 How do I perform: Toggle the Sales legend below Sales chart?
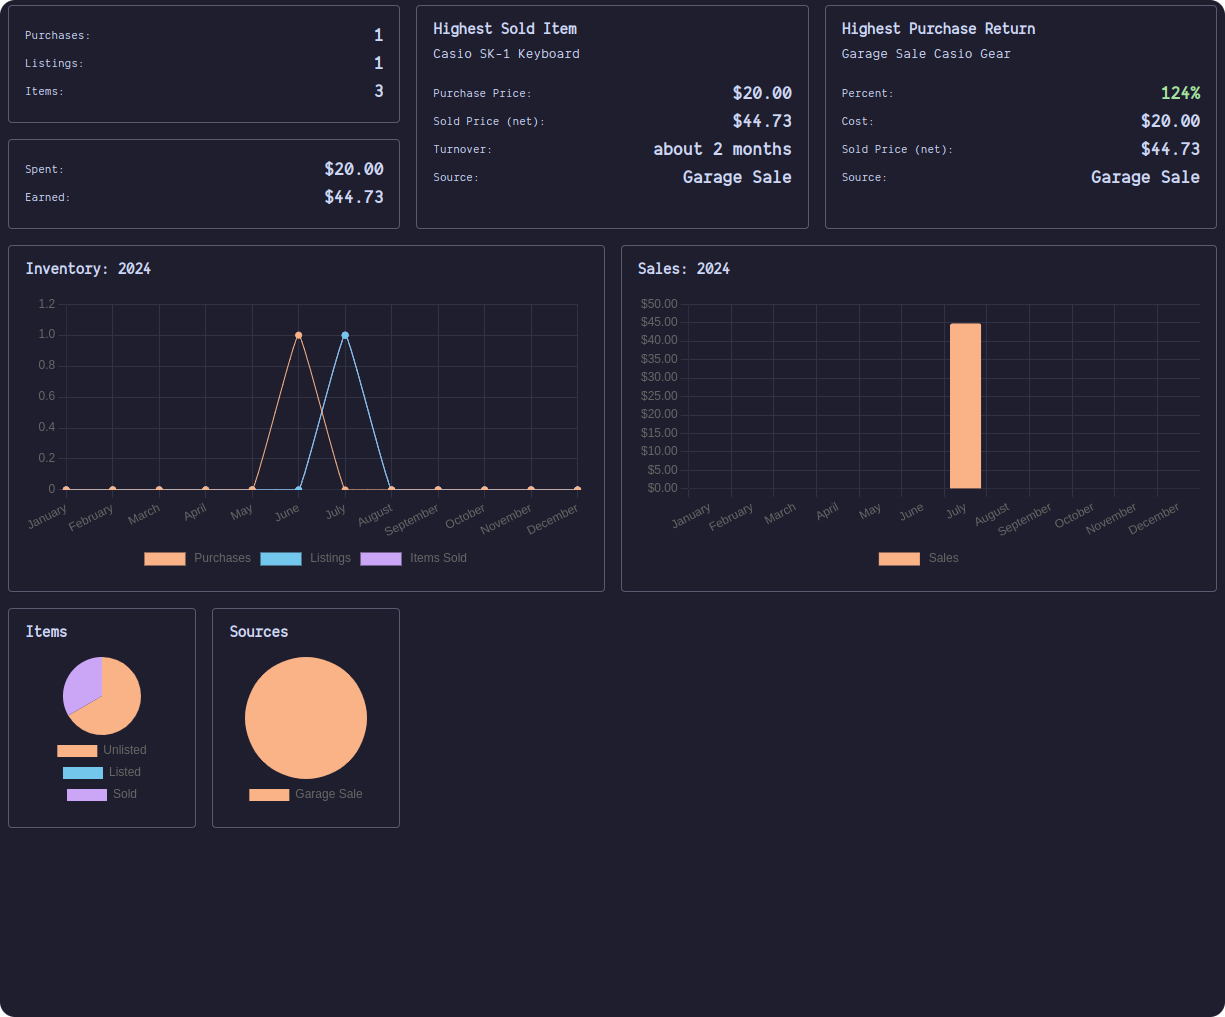tap(919, 558)
